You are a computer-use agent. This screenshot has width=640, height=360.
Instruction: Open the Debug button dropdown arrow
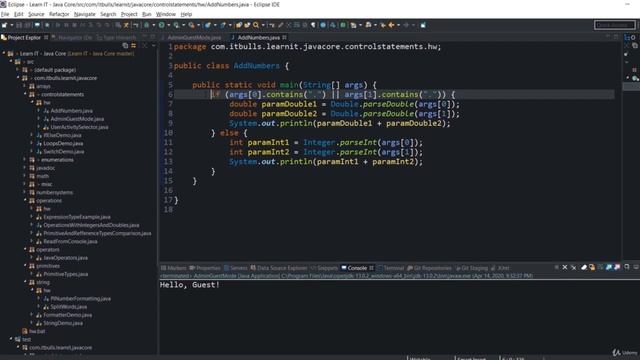click(x=153, y=25)
